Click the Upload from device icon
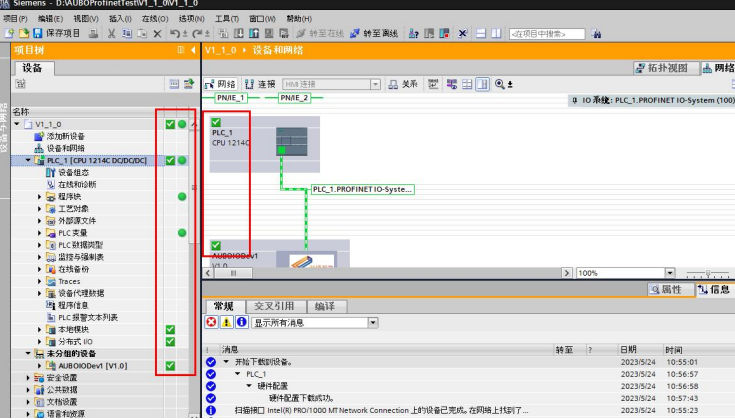 point(254,33)
